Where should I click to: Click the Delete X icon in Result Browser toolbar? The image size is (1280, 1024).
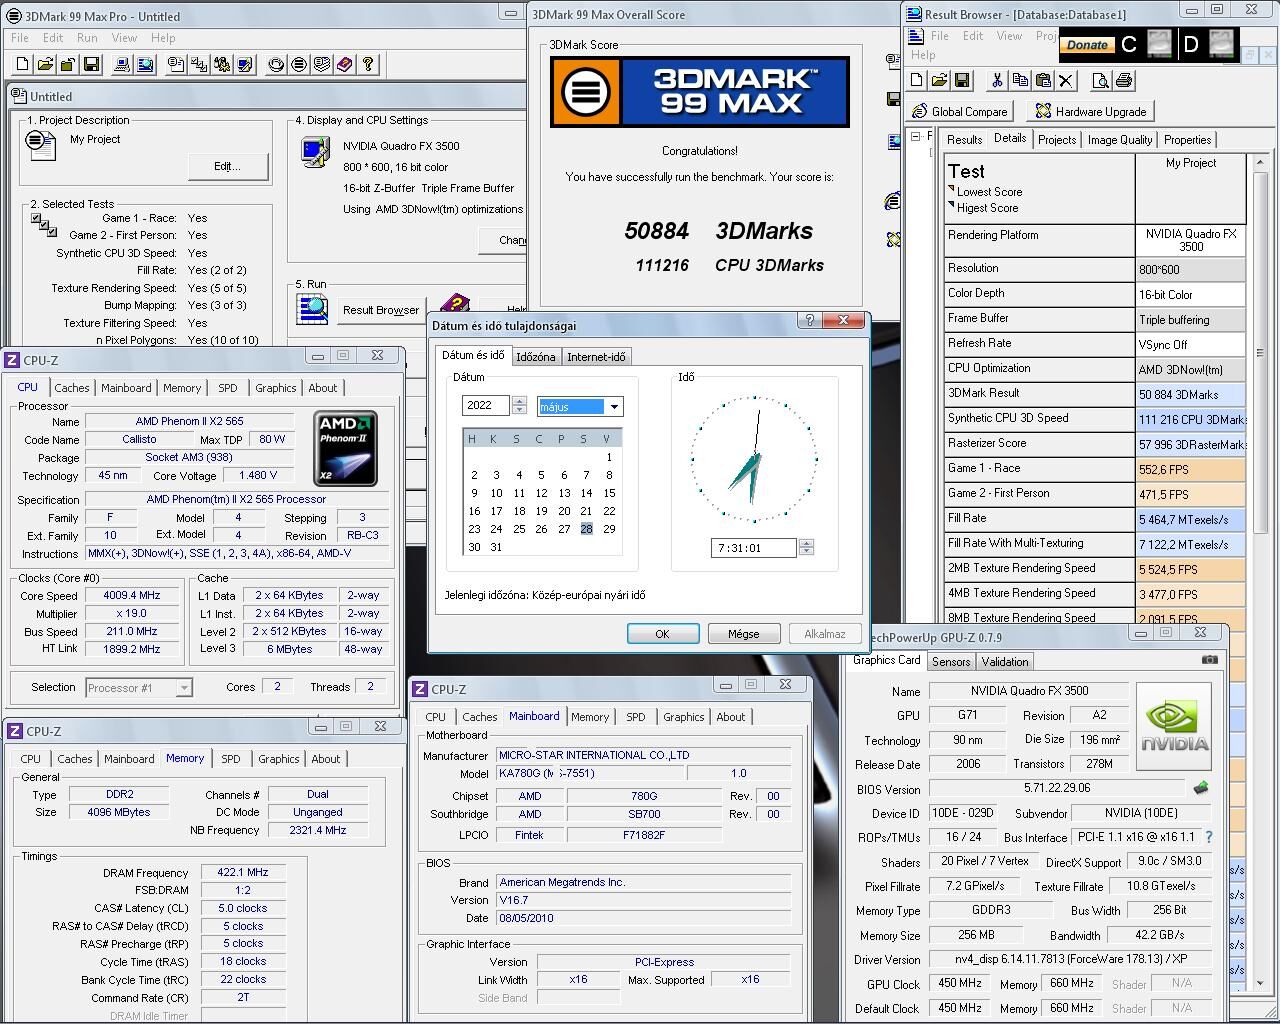click(1066, 81)
